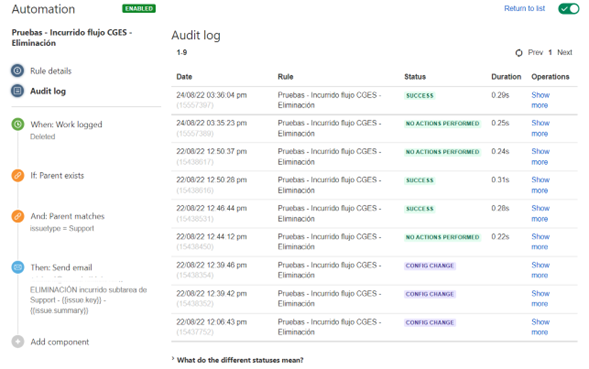The image size is (589, 369).
Task: Click the Operations column header
Action: [x=550, y=77]
